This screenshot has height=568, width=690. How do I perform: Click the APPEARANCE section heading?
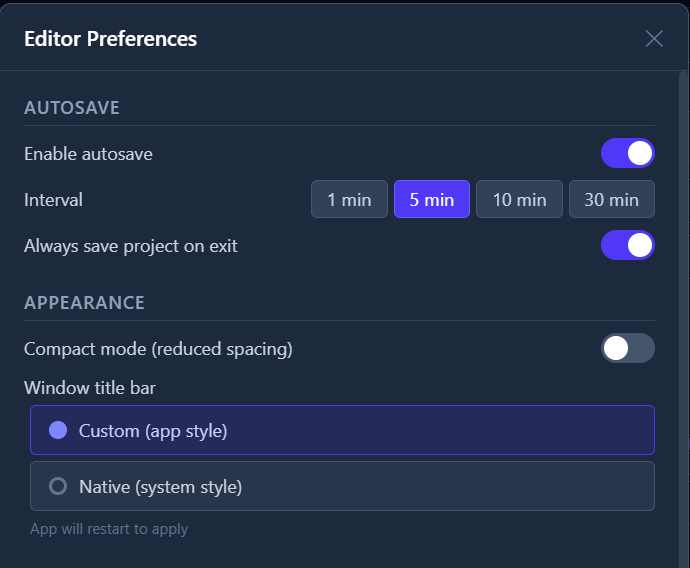click(84, 302)
